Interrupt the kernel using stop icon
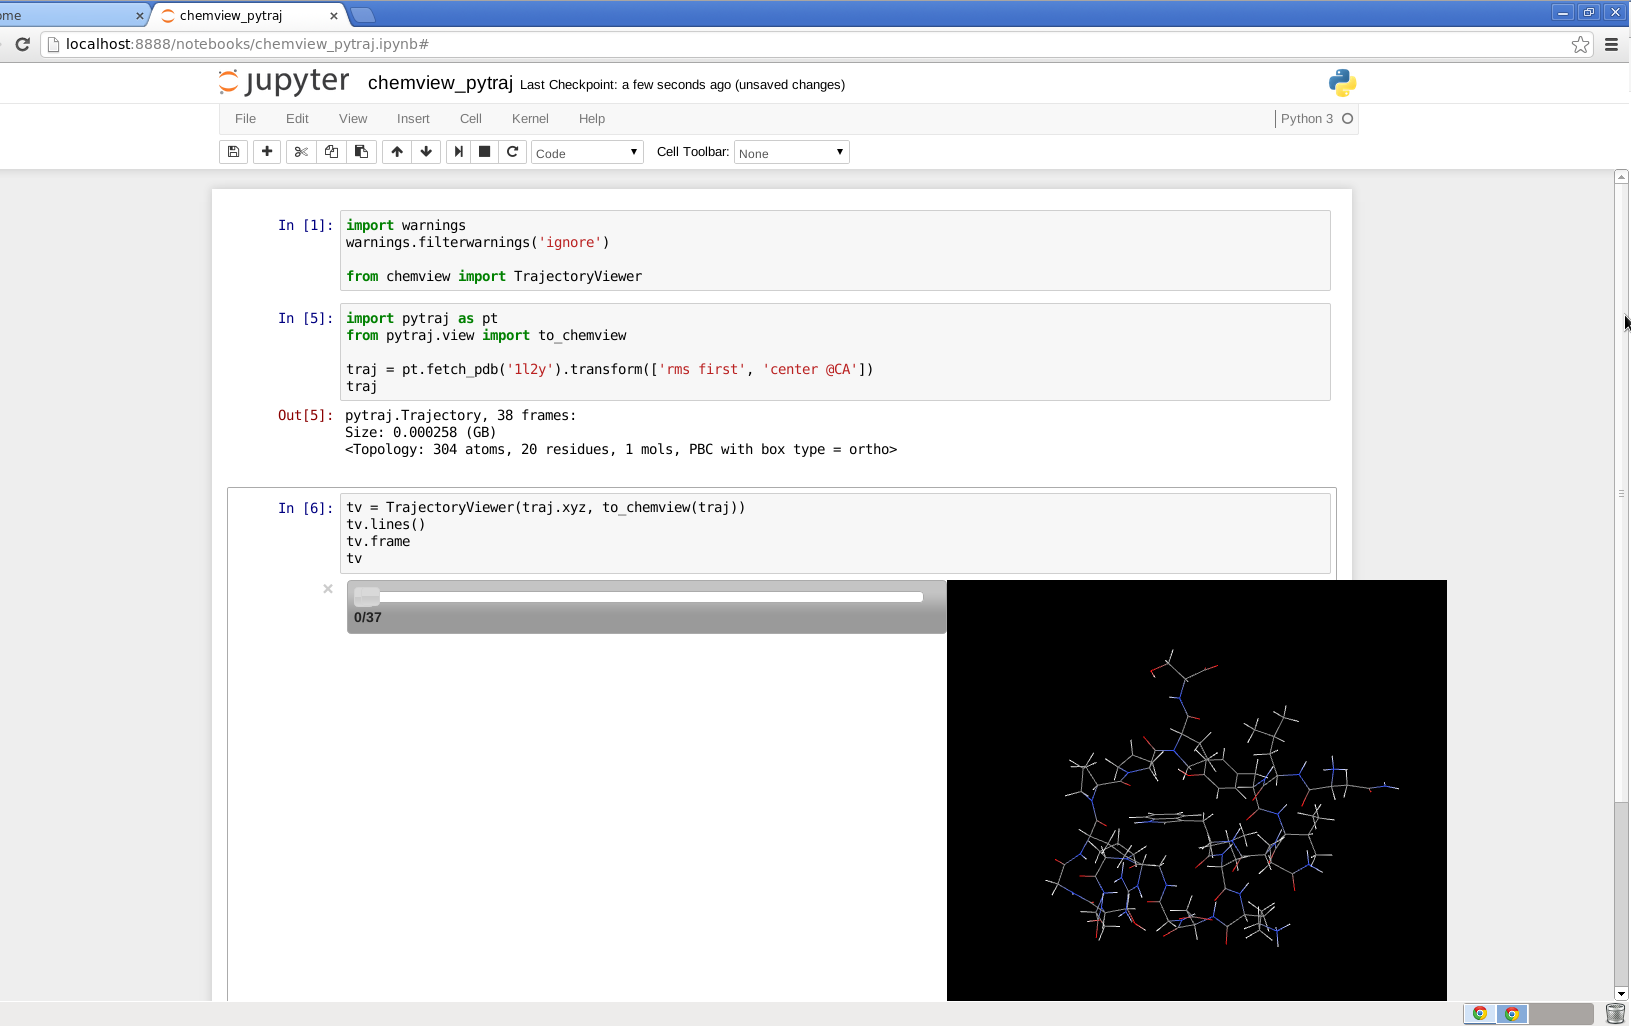Screen dimensions: 1631x1026 [x=485, y=151]
